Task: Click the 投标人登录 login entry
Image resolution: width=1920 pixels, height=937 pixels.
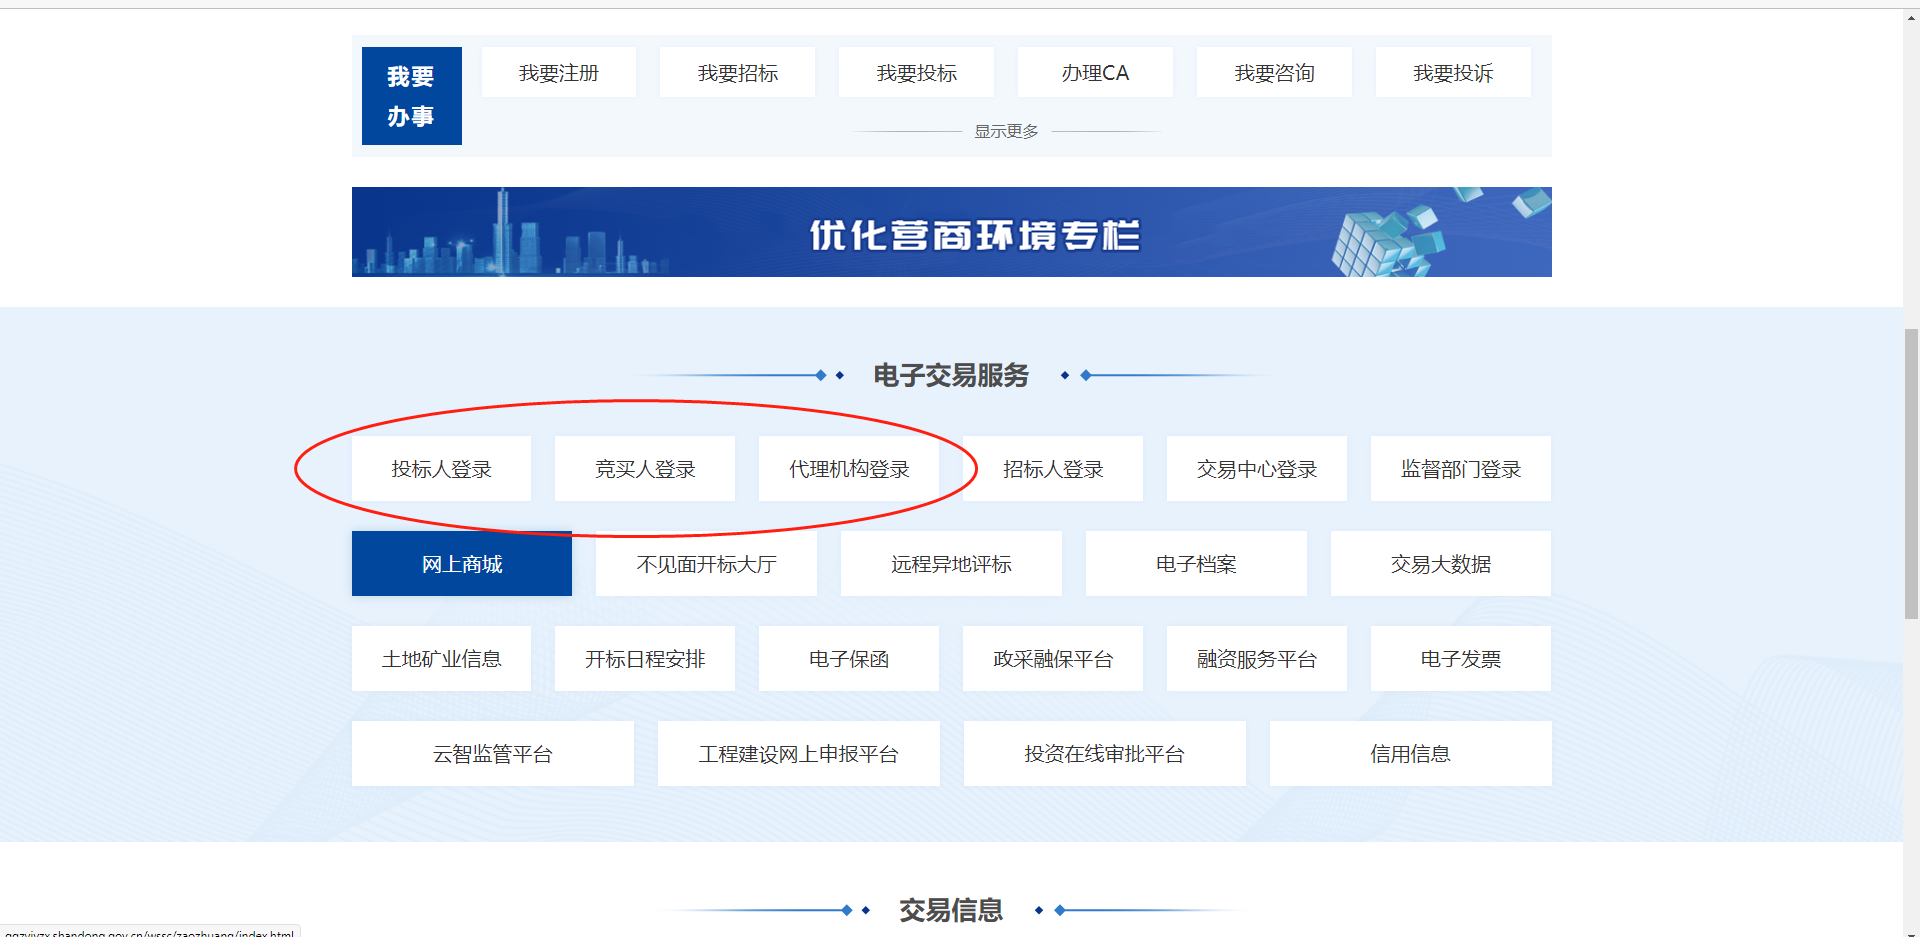Action: pos(441,468)
